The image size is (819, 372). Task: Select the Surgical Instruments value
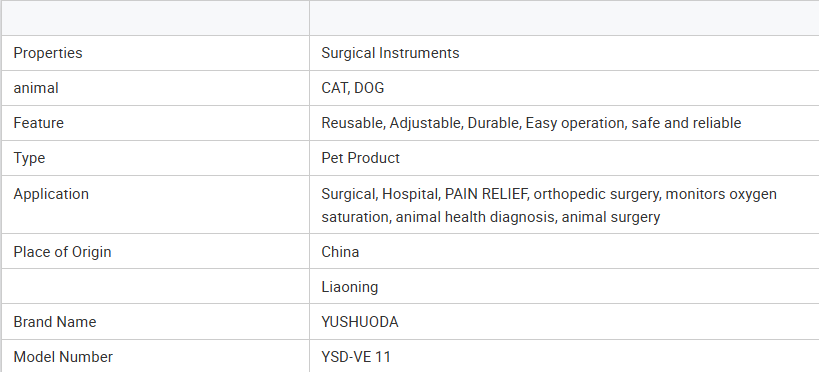[x=390, y=53]
